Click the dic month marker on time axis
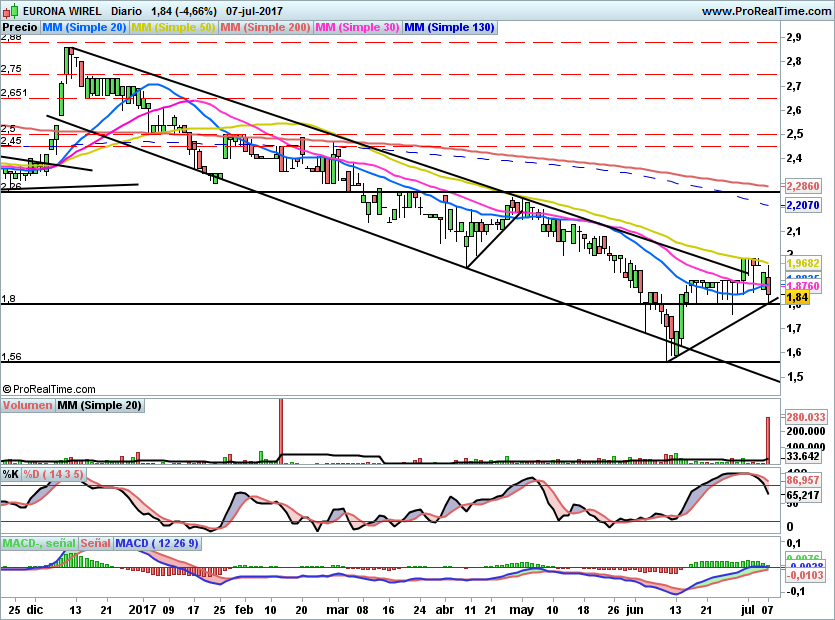The image size is (835, 620). coord(35,609)
